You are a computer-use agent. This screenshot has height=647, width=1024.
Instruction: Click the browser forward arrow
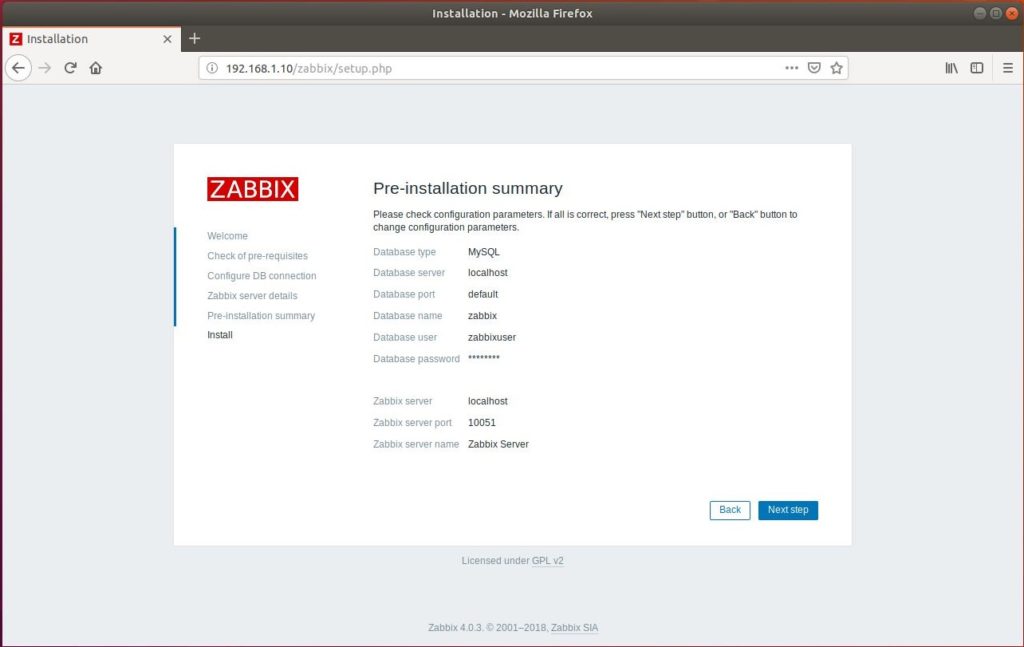(44, 68)
